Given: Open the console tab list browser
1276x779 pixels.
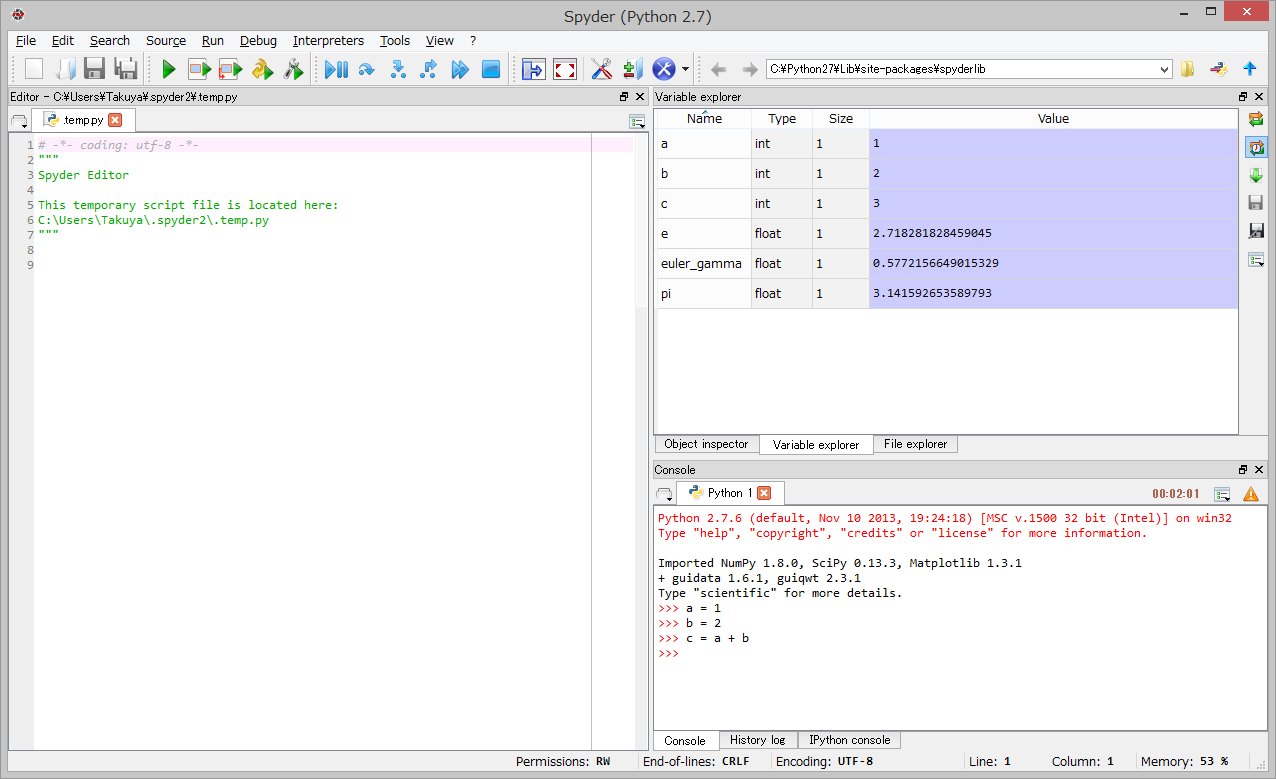Looking at the screenshot, I should (x=664, y=495).
